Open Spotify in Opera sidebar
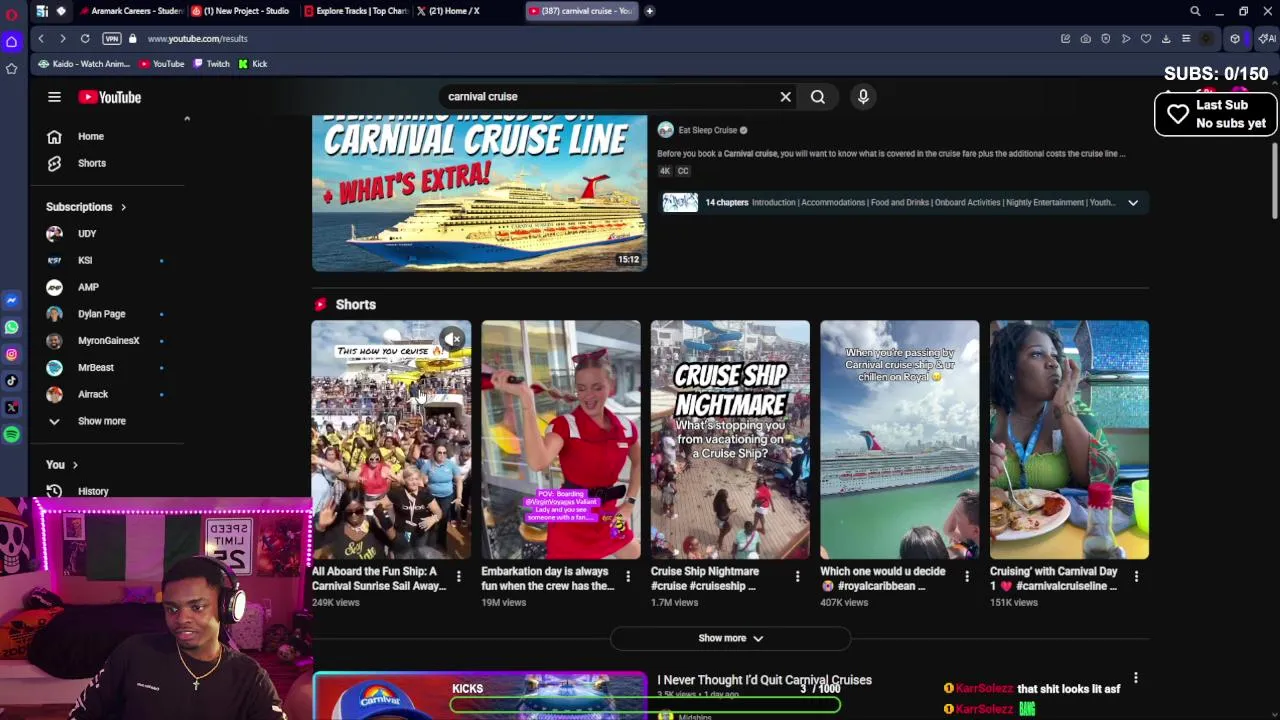The image size is (1280, 720). (12, 434)
